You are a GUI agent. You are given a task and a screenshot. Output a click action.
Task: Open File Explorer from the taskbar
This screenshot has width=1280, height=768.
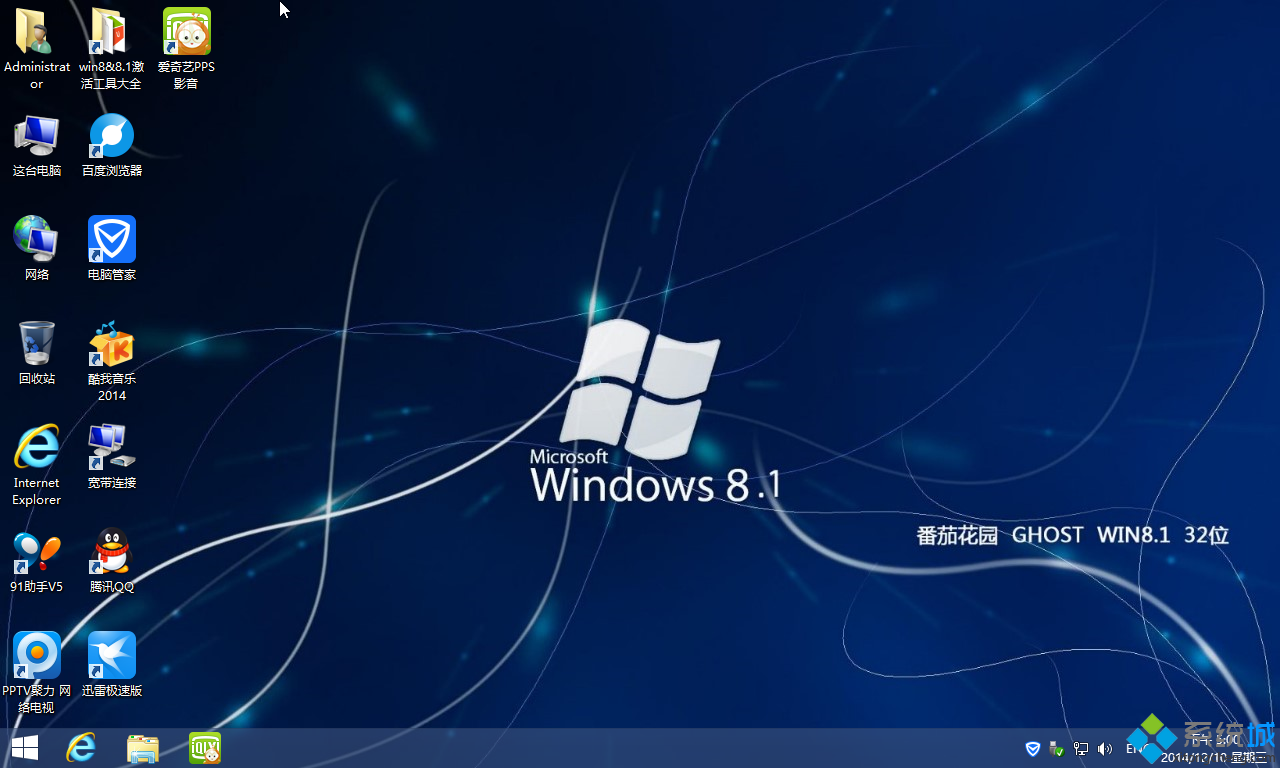(142, 747)
